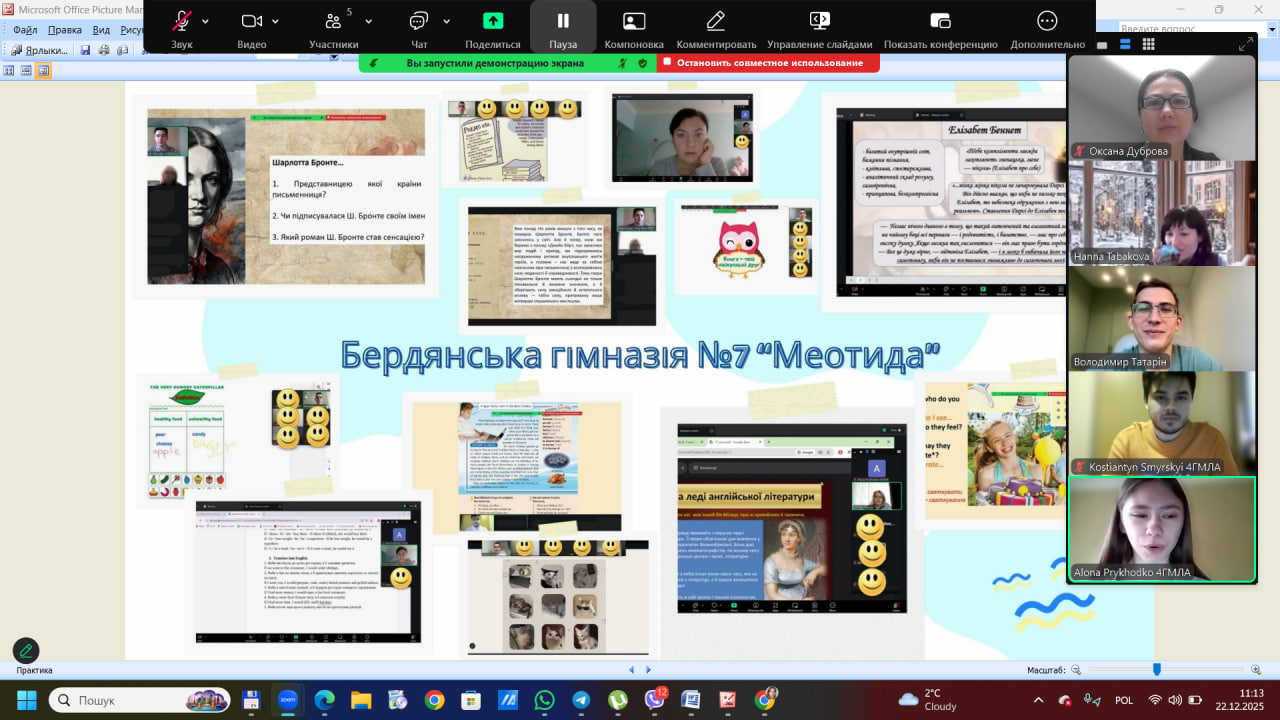Viewport: 1280px width, 720px height.
Task: Open the Участники participants panel
Action: pos(333,22)
